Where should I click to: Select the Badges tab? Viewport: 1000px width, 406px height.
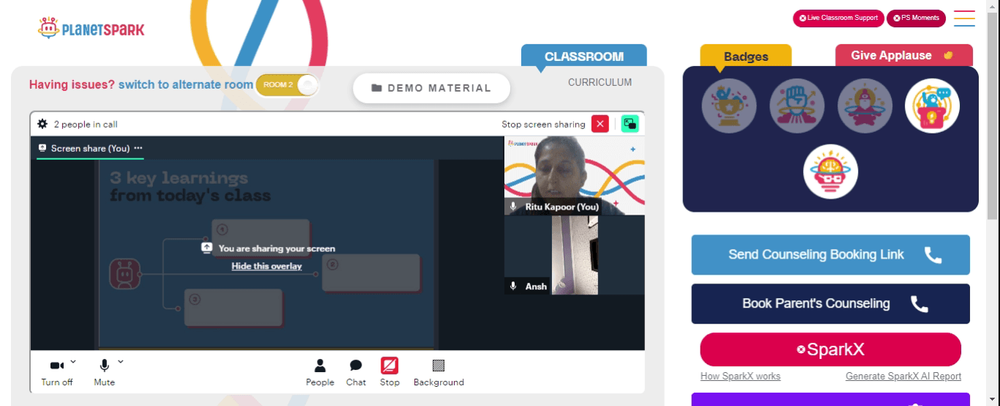(746, 56)
